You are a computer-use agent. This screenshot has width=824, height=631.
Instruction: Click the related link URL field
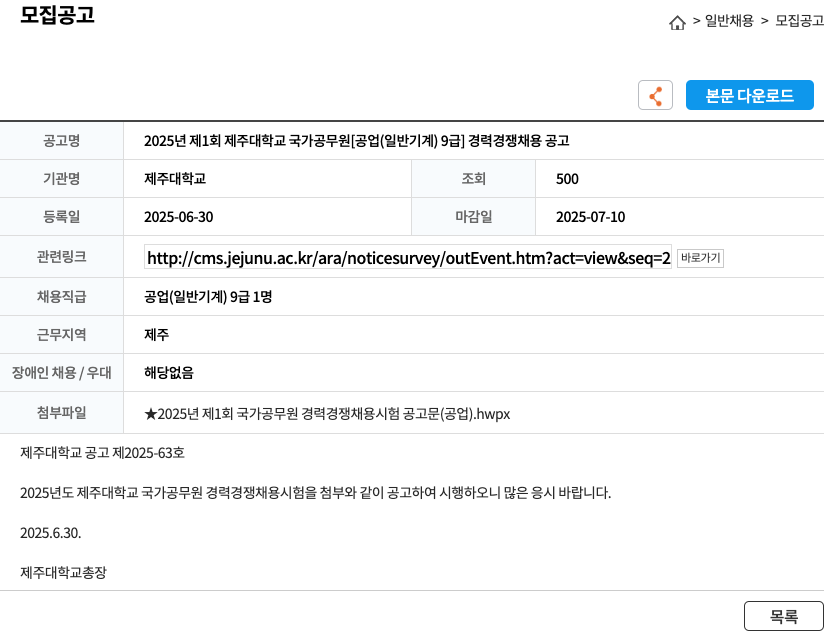point(408,258)
